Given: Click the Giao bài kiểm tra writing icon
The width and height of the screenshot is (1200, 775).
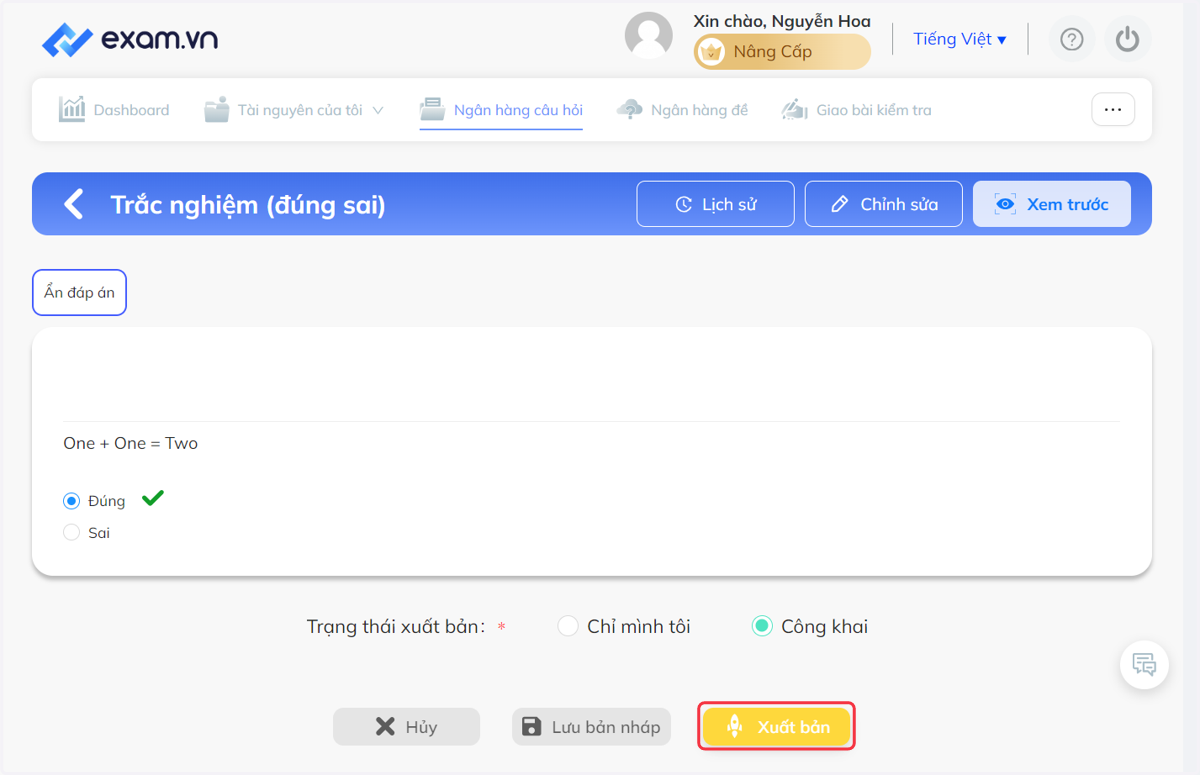Looking at the screenshot, I should (x=795, y=109).
